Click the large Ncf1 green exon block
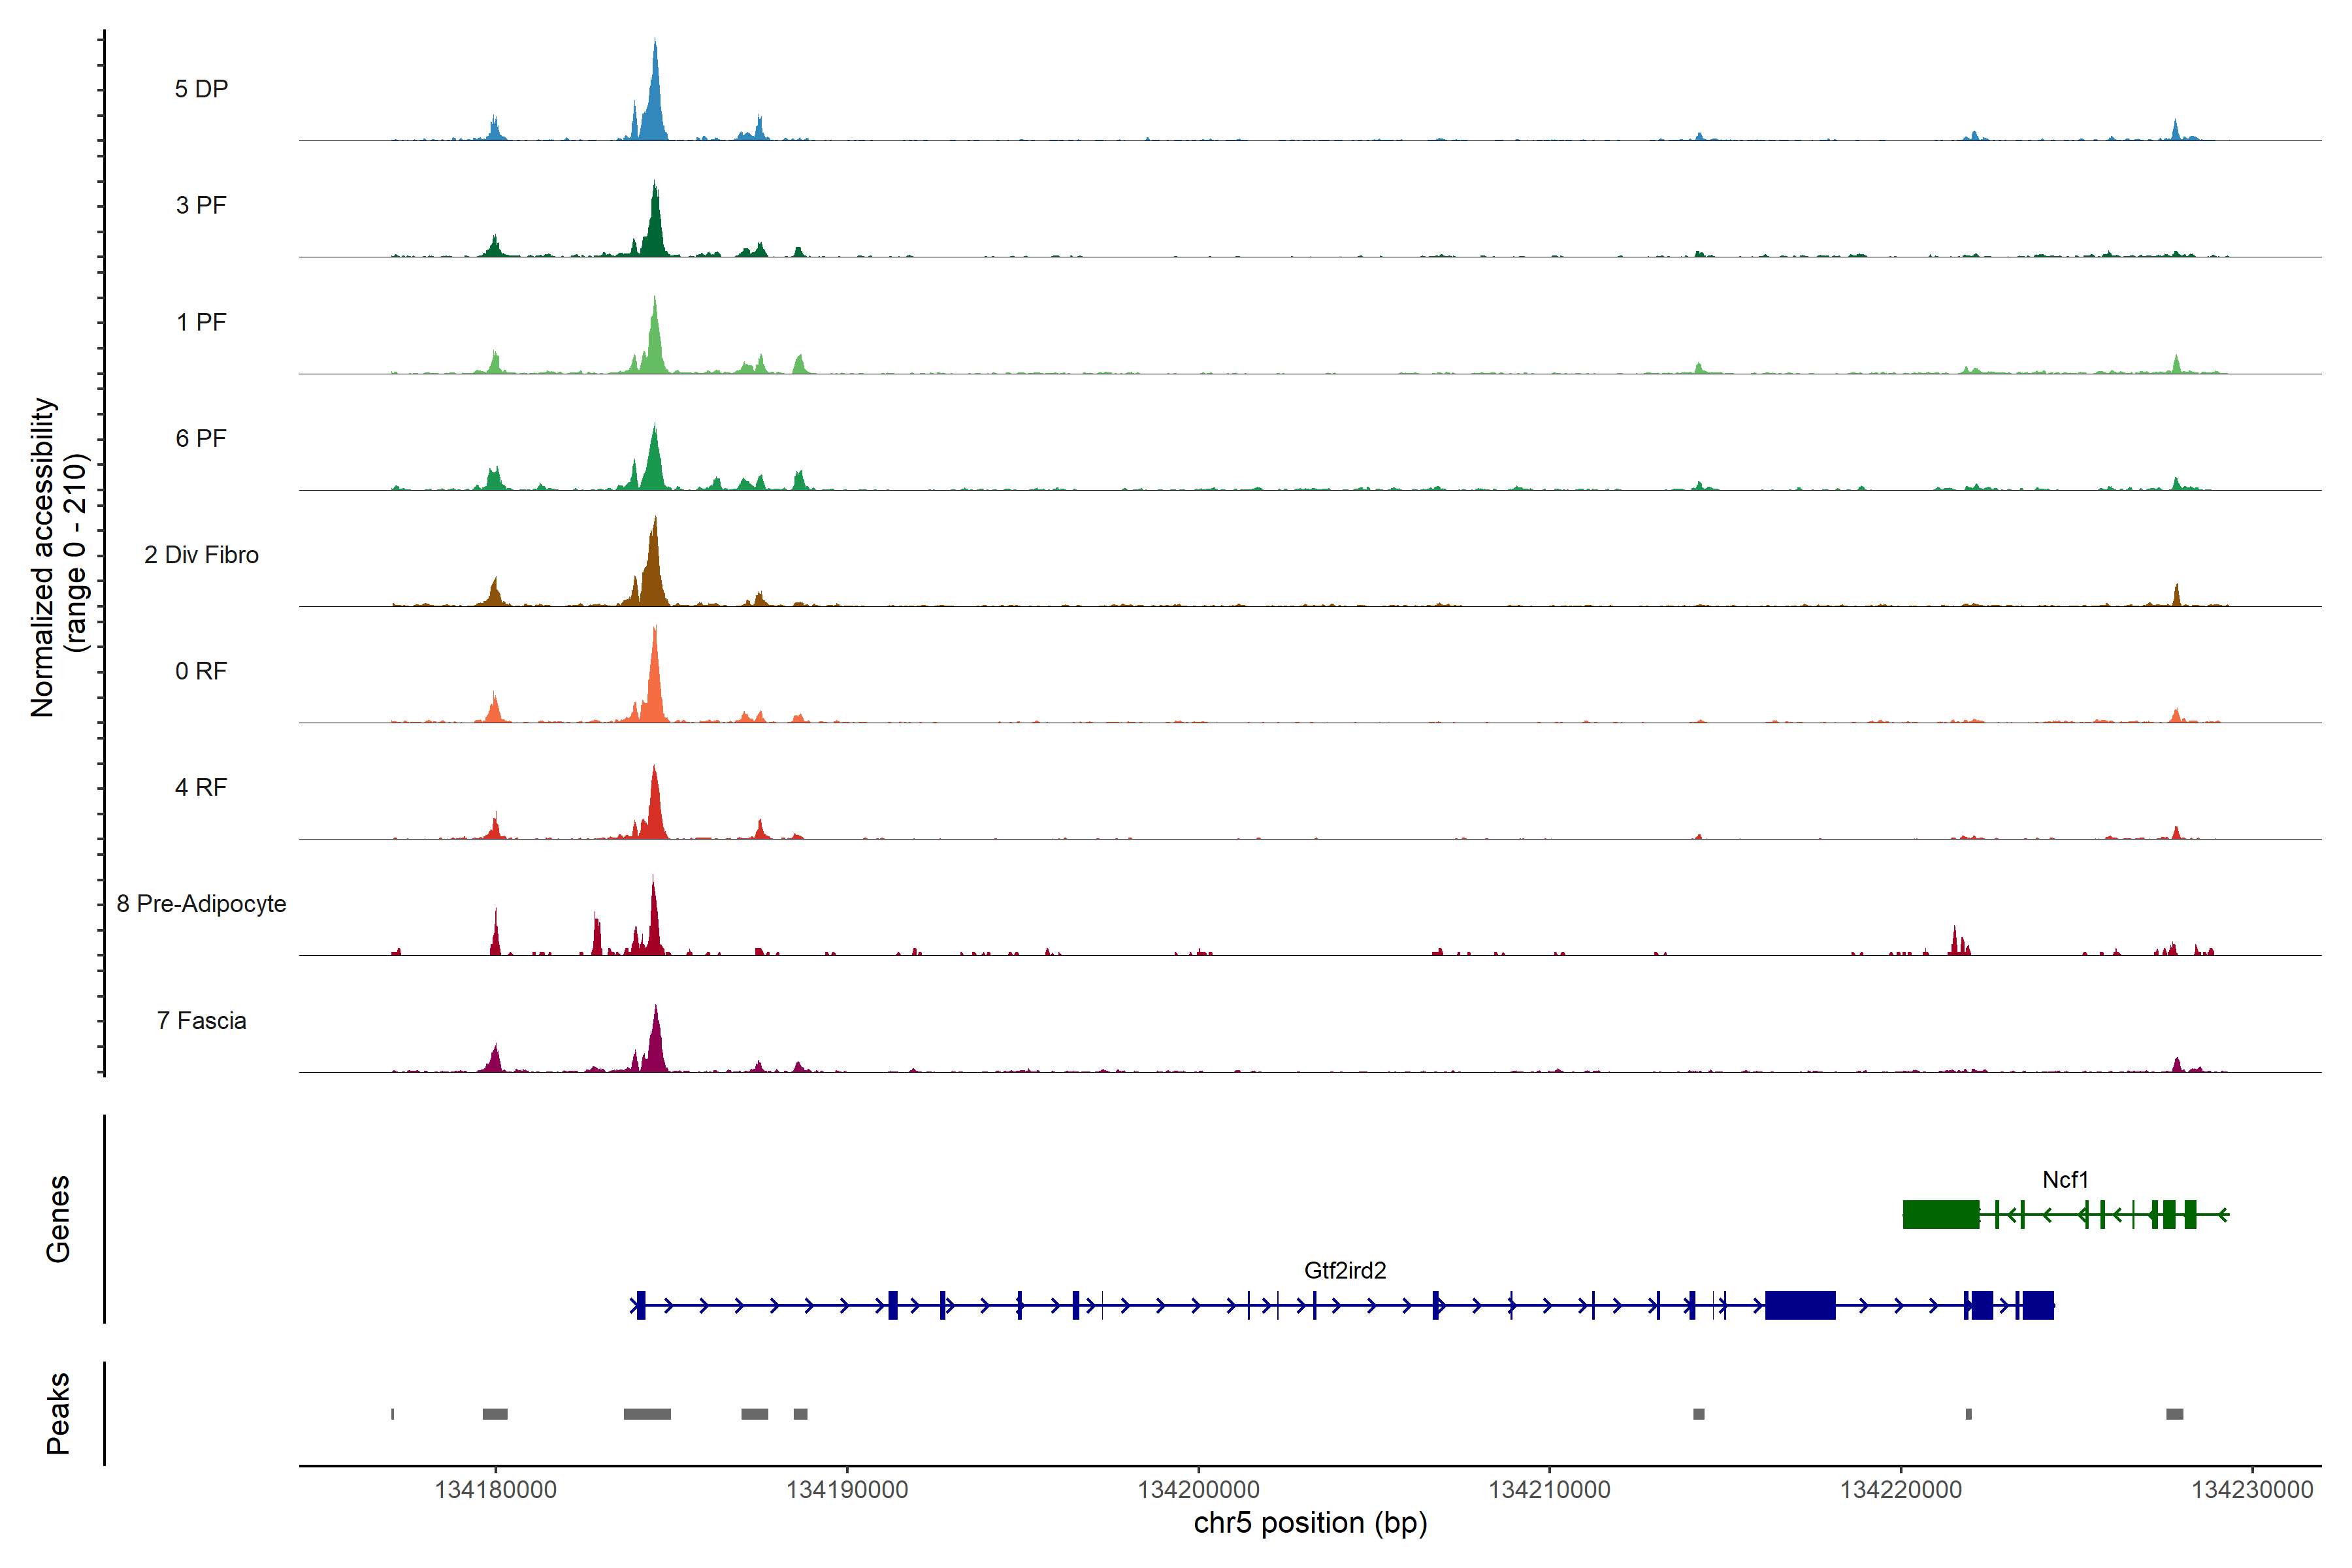Image resolution: width=2352 pixels, height=1568 pixels. [x=1940, y=1214]
